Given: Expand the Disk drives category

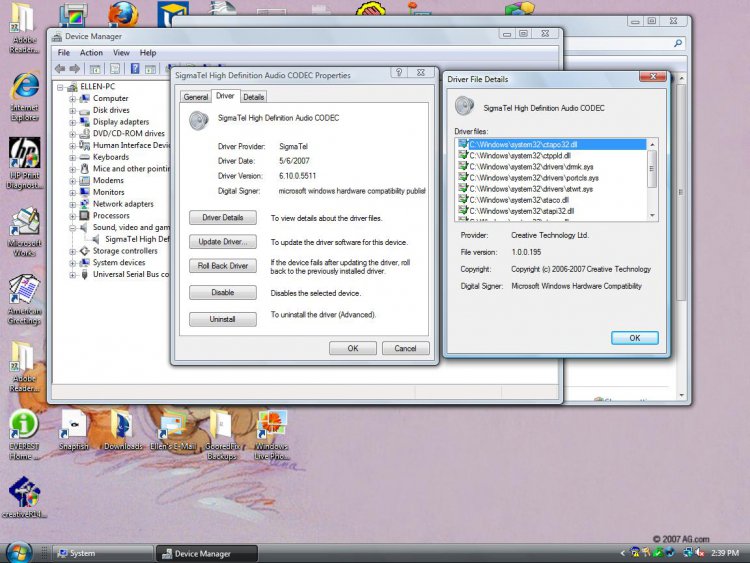Looking at the screenshot, I should (x=72, y=110).
